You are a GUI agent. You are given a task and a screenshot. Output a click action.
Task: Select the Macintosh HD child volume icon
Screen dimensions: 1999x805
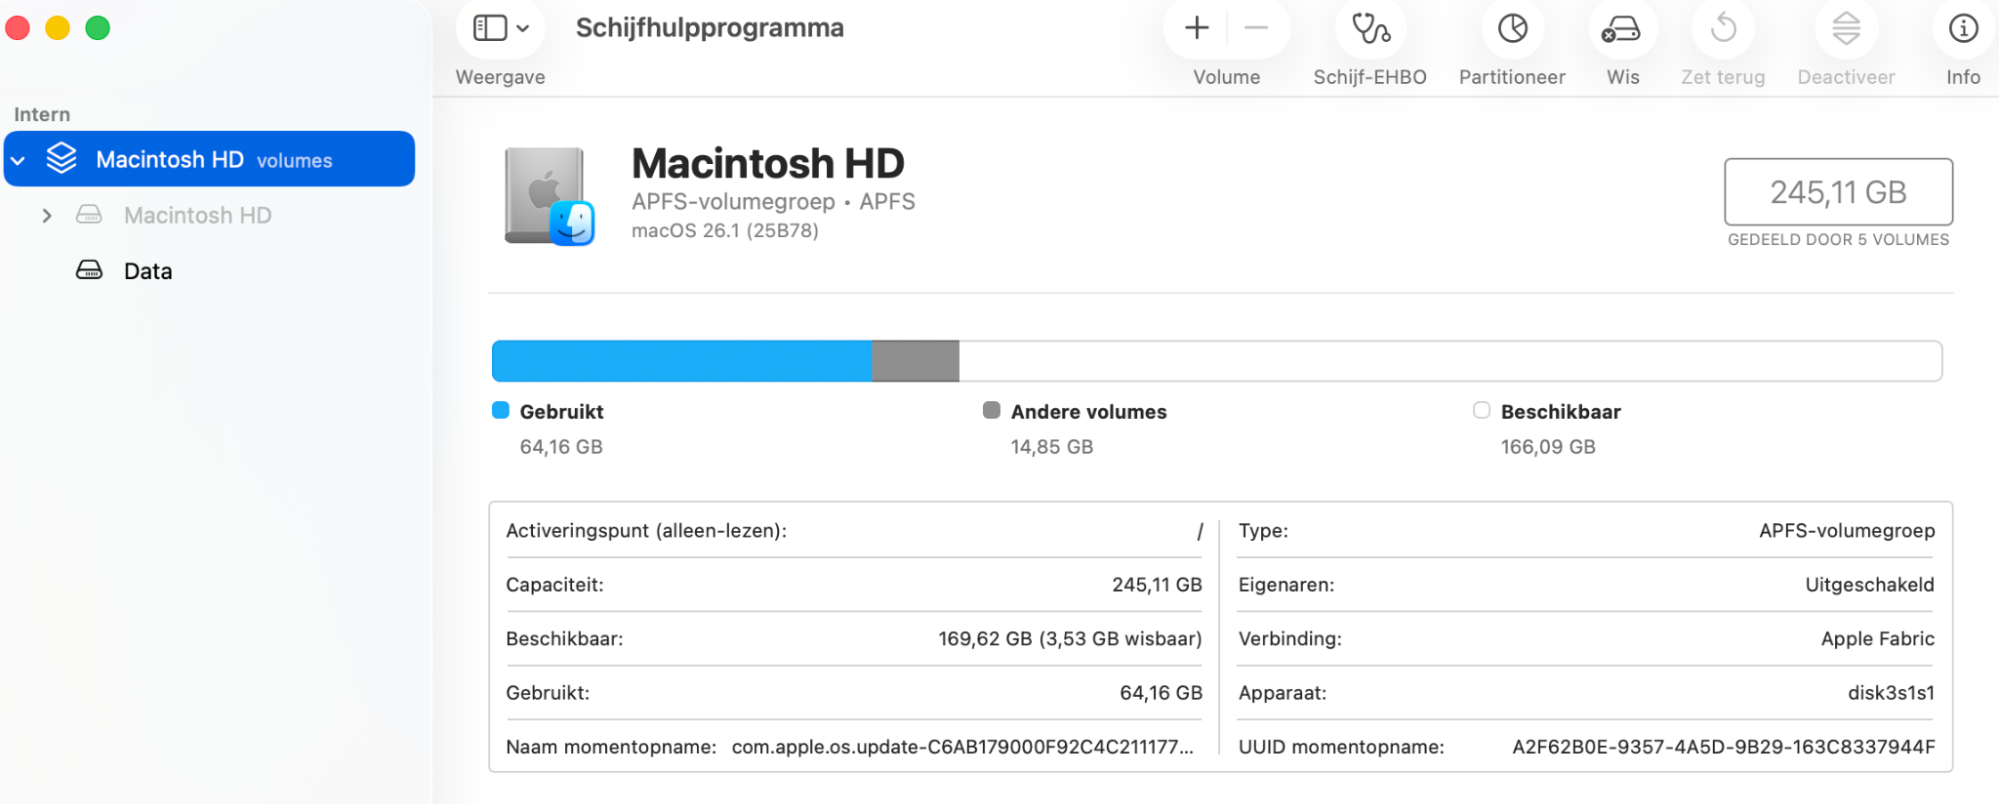click(x=90, y=215)
